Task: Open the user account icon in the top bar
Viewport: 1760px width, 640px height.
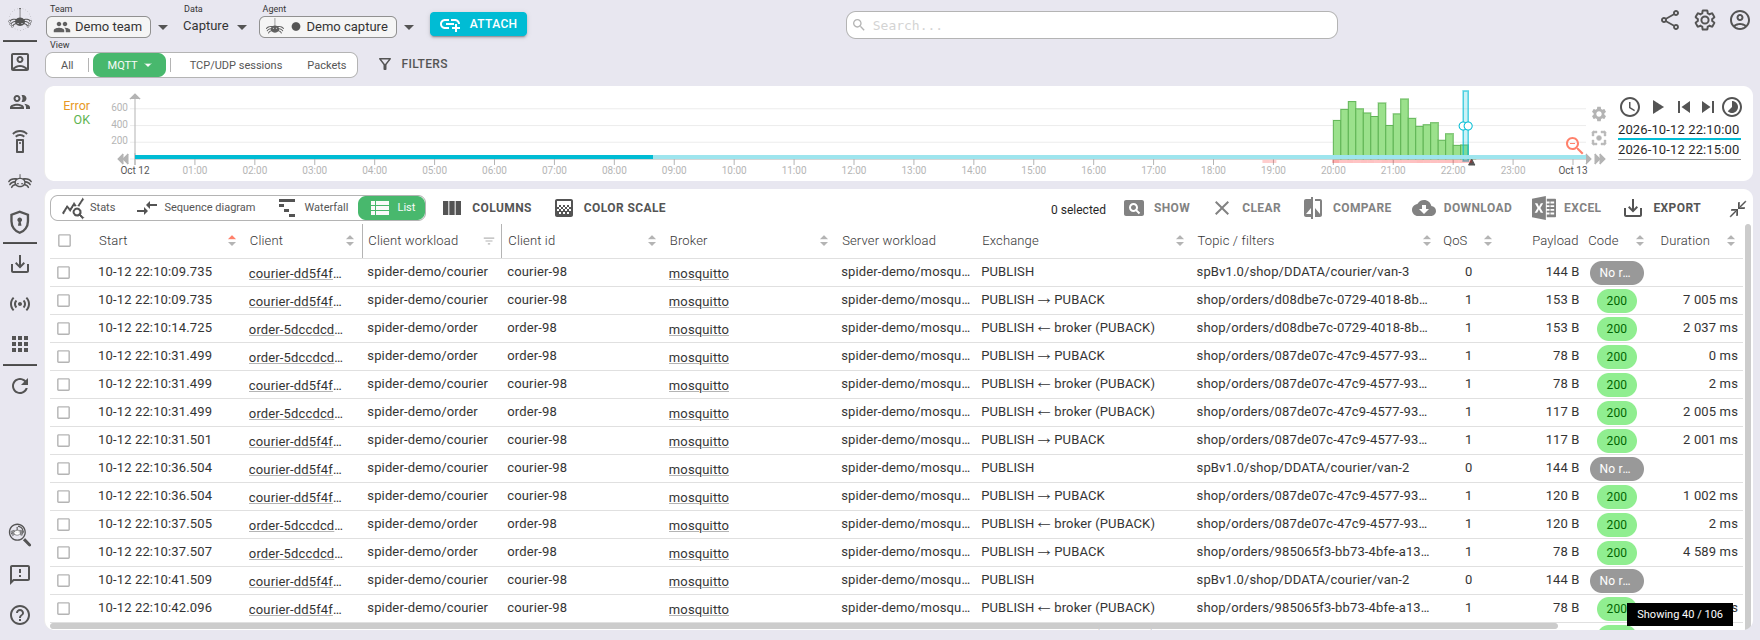Action: pos(1740,20)
